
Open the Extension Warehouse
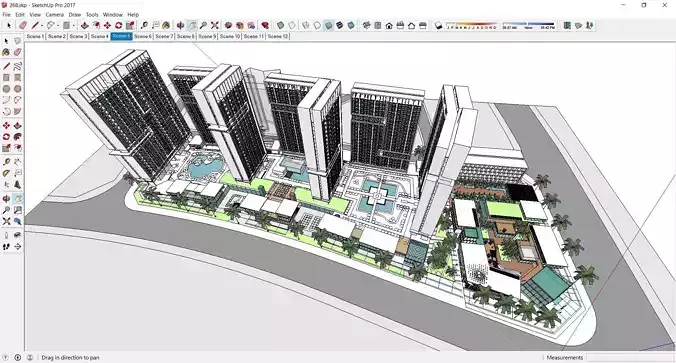pyautogui.click(x=239, y=25)
